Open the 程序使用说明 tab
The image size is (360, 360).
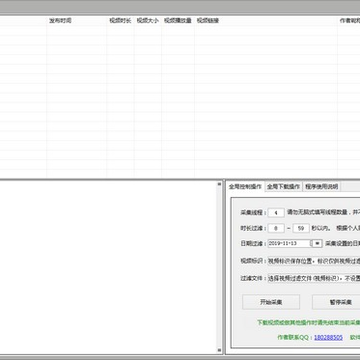click(322, 187)
